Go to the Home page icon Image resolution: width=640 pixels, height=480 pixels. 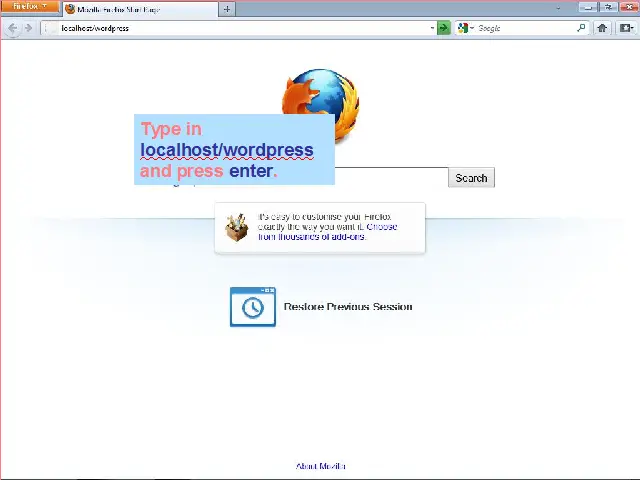(602, 28)
